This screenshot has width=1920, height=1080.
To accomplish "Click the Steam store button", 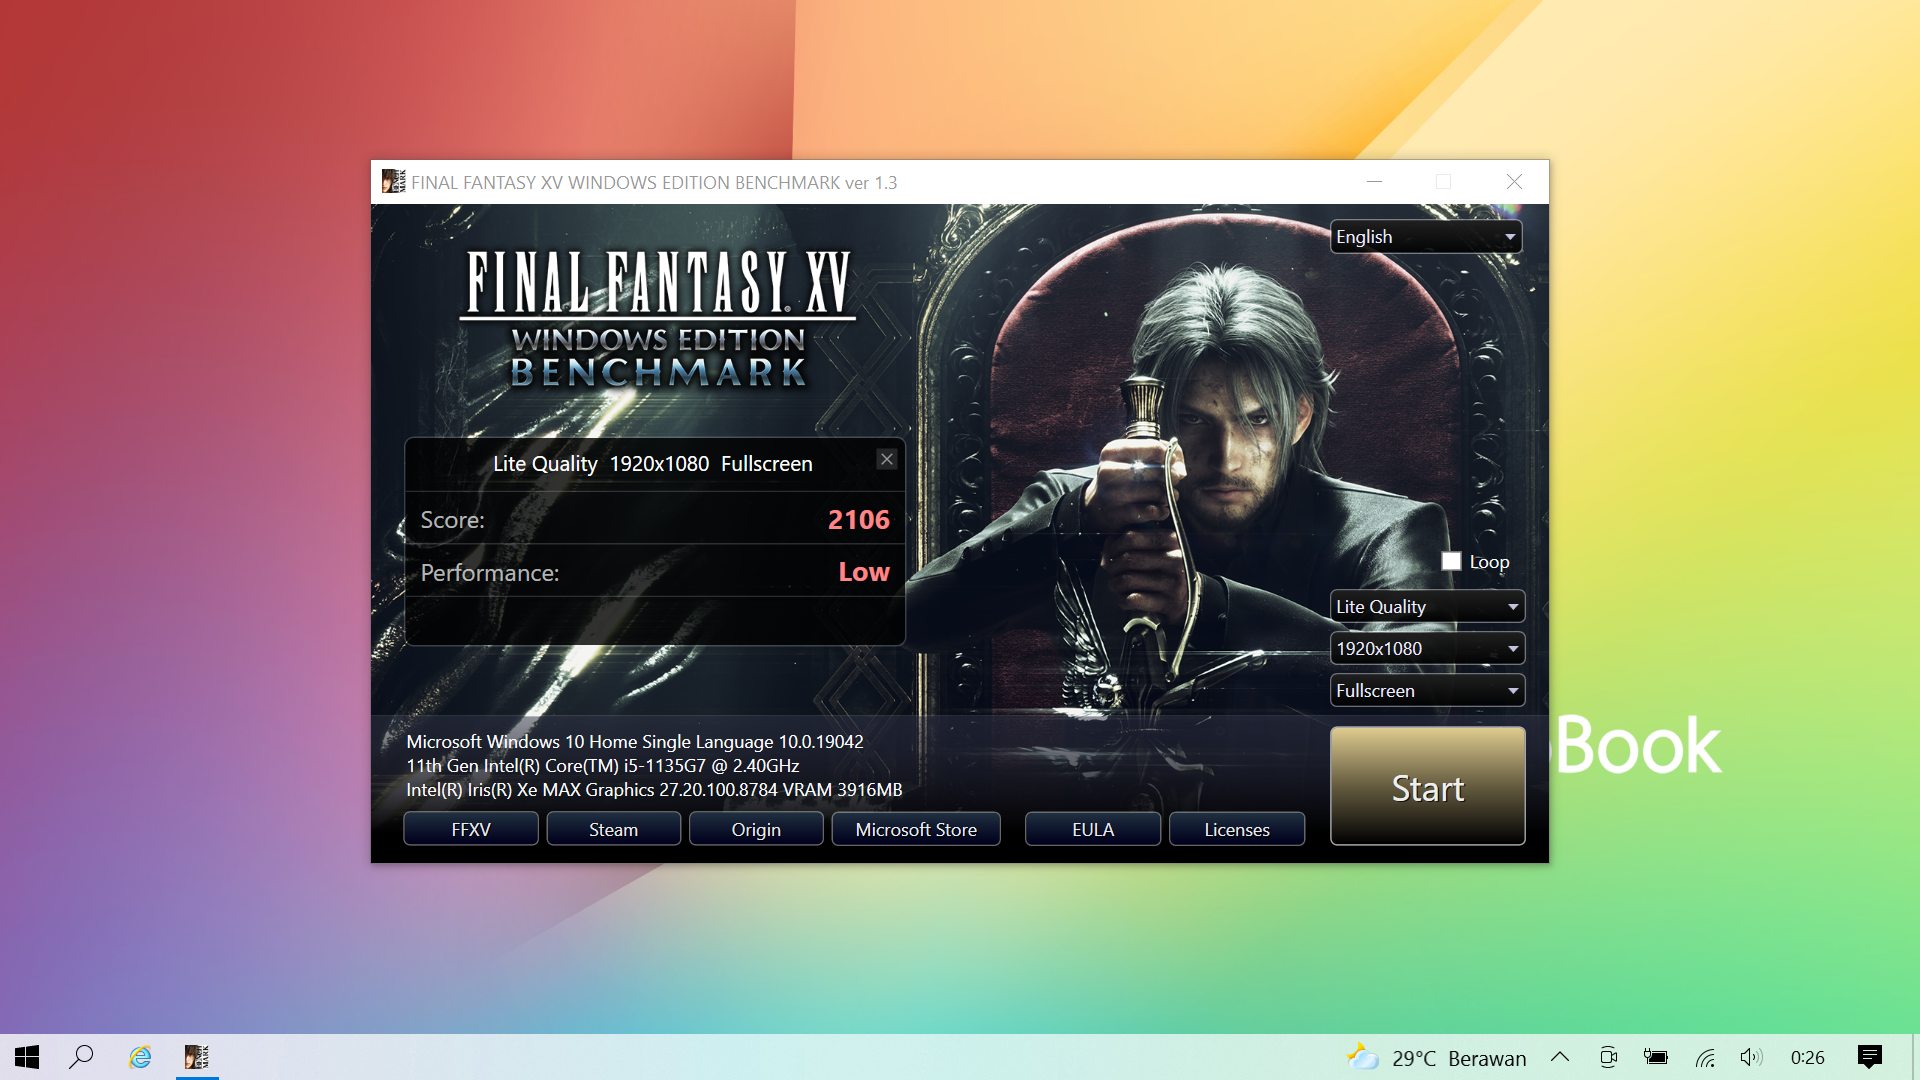I will pos(613,829).
